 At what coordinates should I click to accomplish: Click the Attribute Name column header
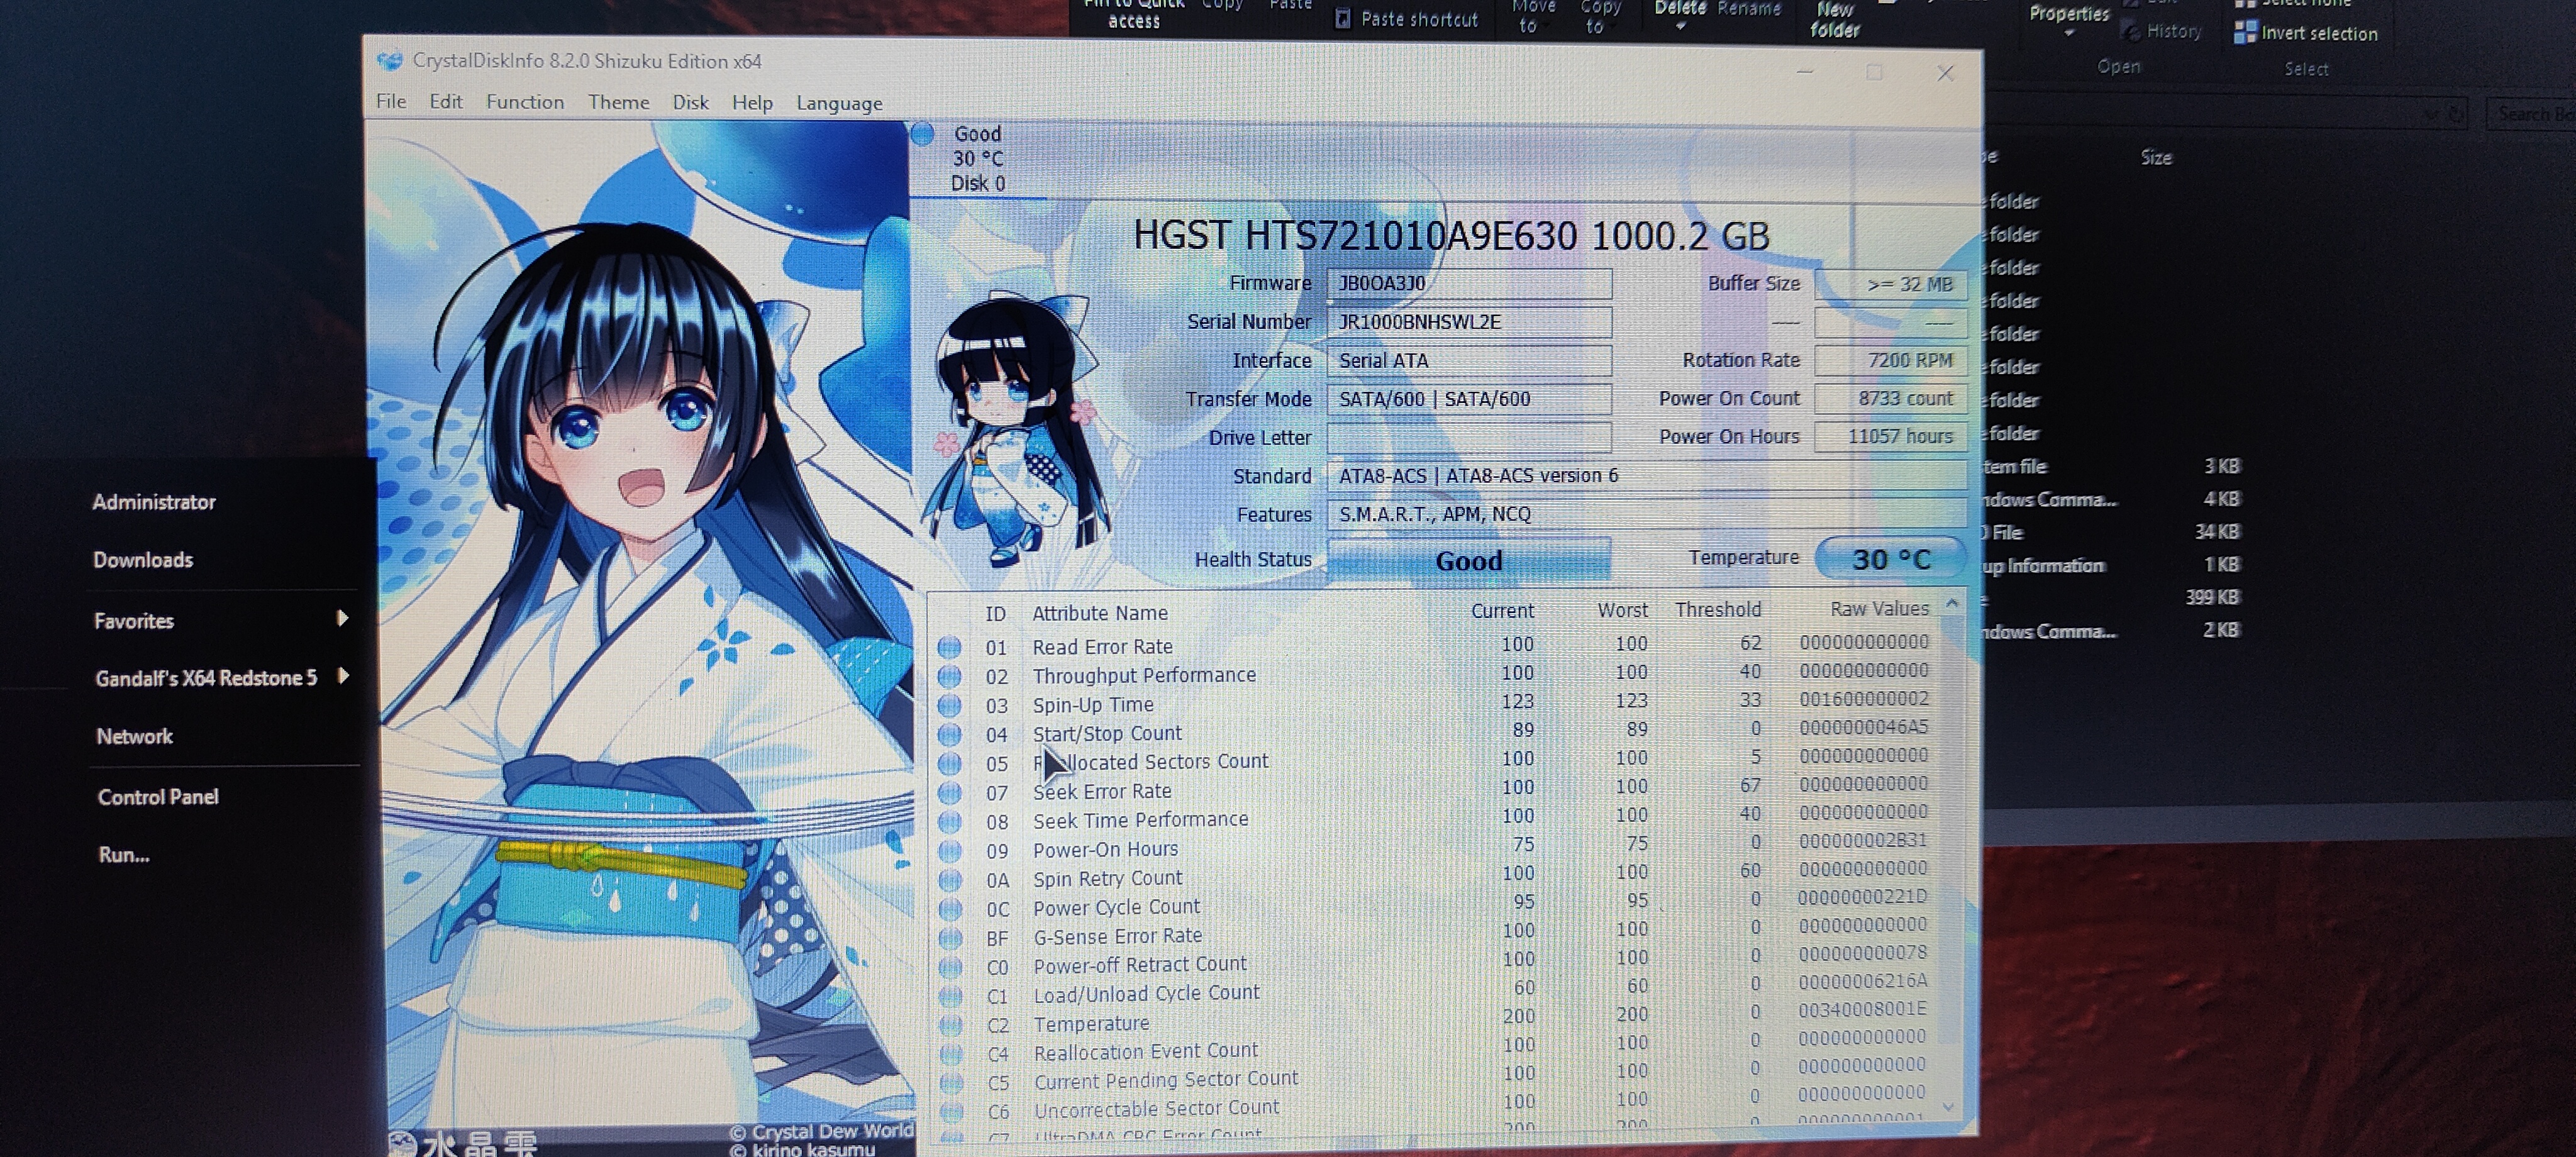point(1099,613)
